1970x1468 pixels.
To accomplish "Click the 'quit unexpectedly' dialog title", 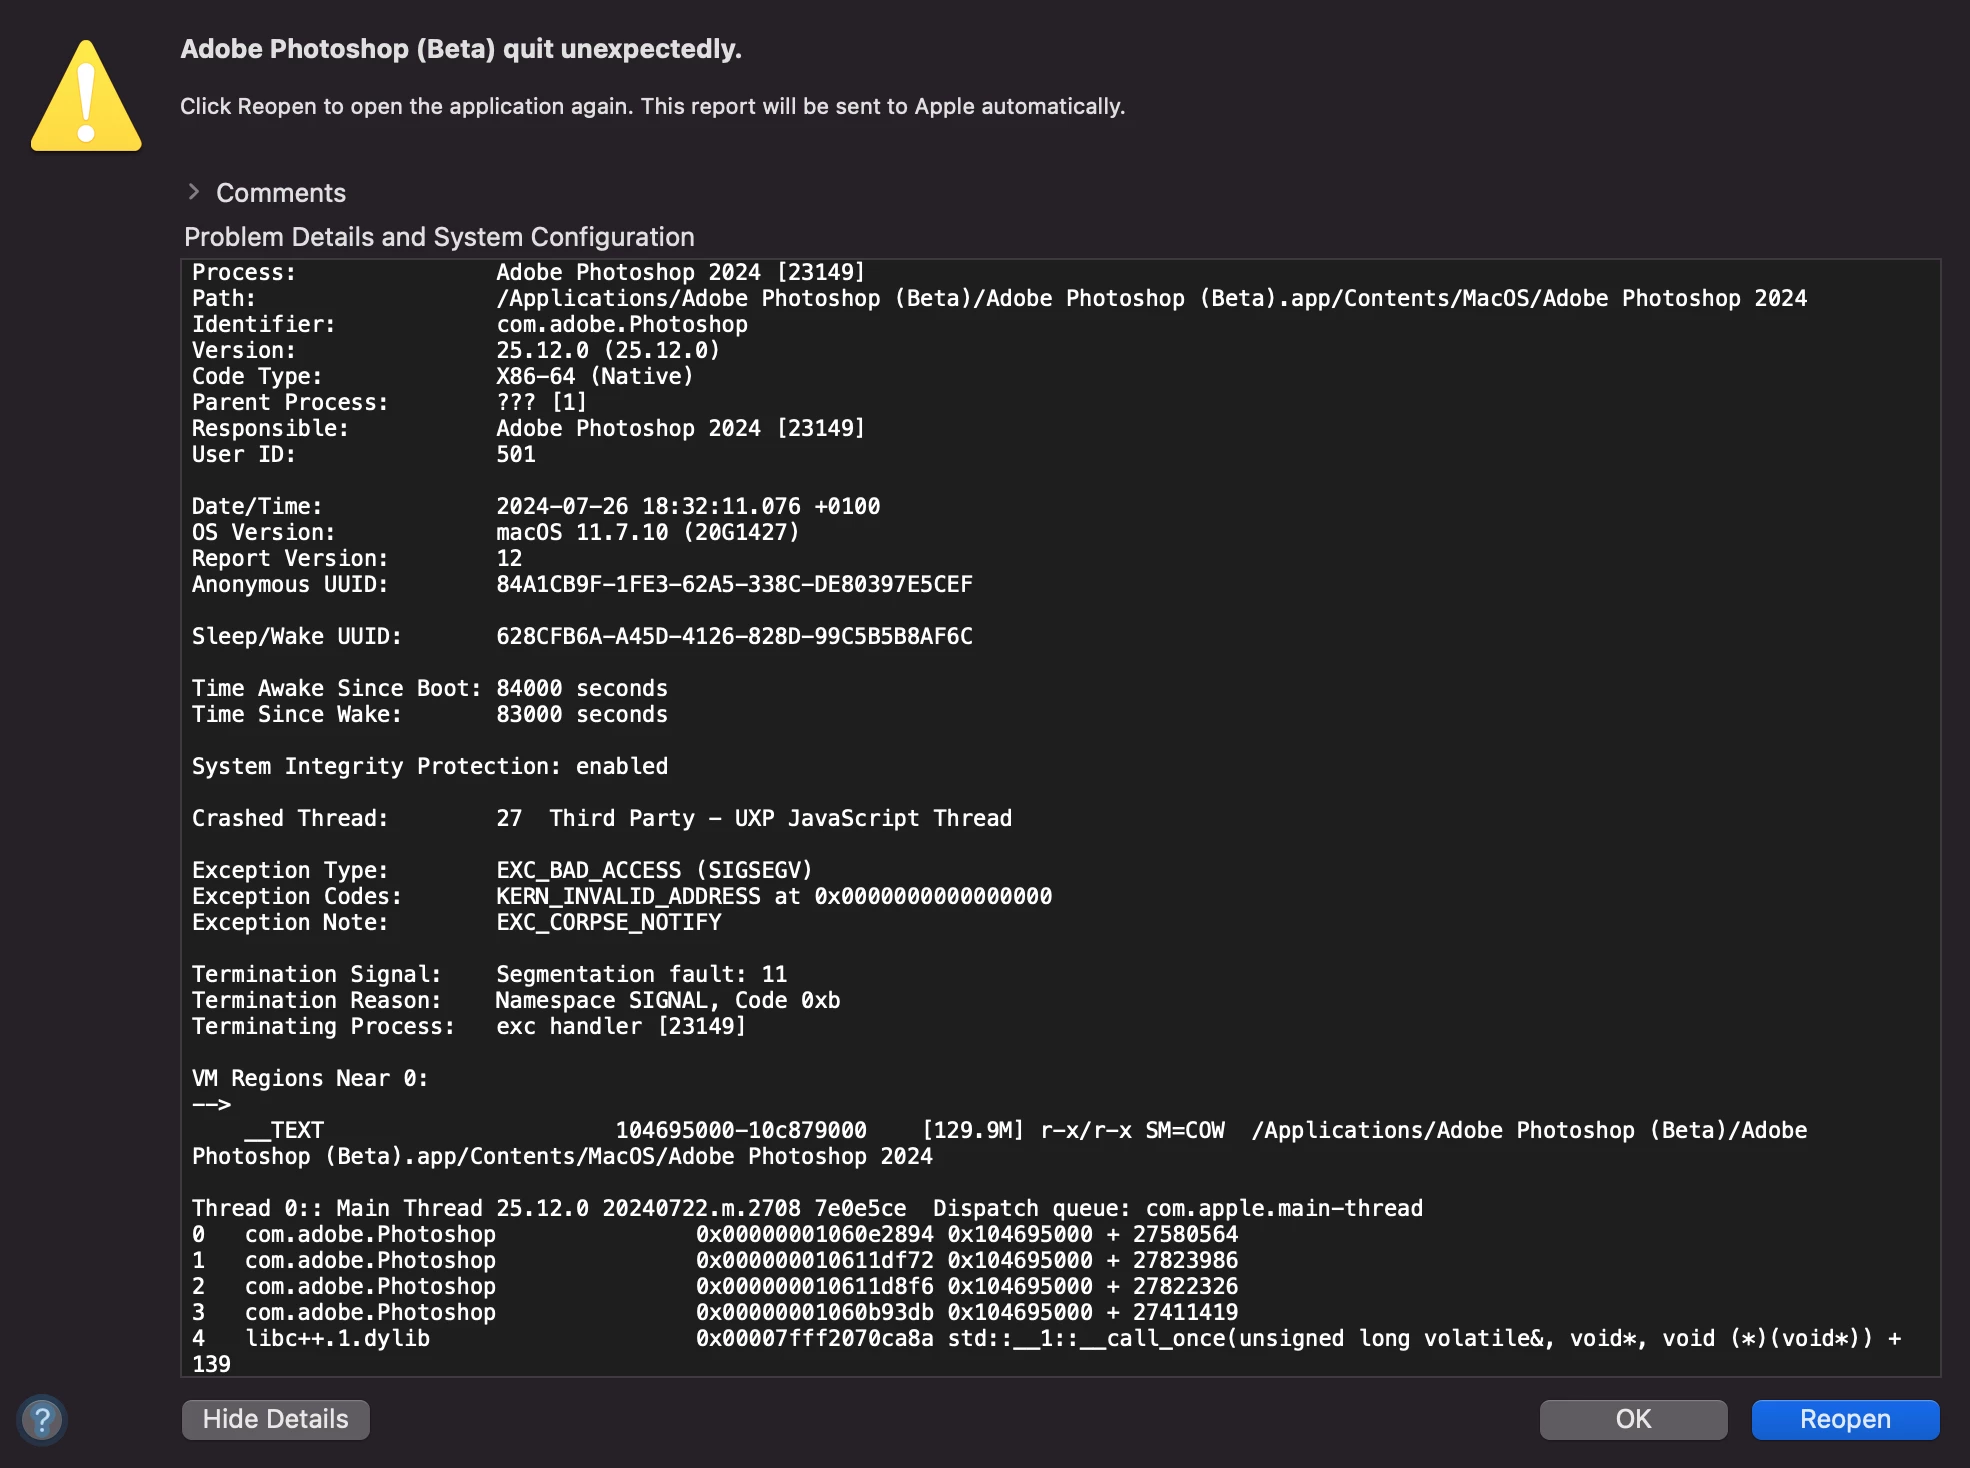I will 461,49.
